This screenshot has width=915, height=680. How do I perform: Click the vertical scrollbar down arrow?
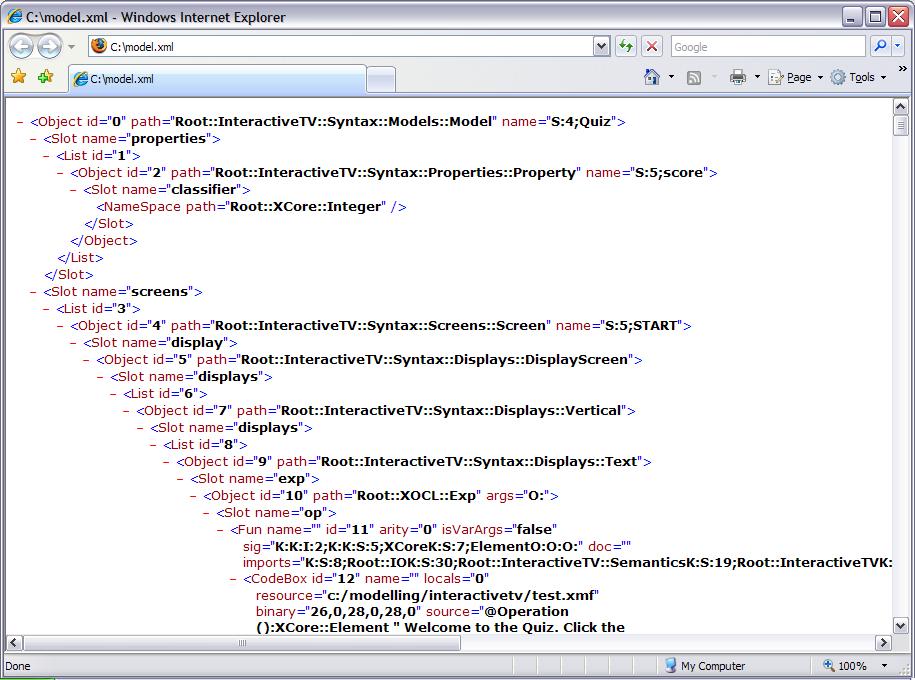(x=900, y=626)
